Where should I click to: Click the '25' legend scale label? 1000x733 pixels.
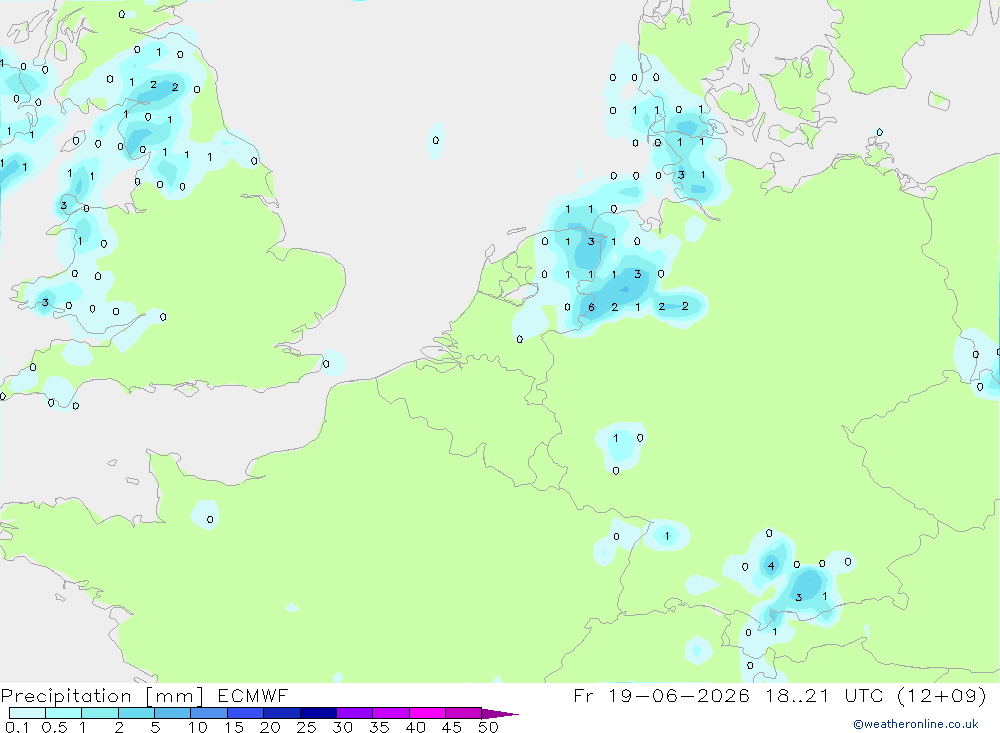(307, 727)
